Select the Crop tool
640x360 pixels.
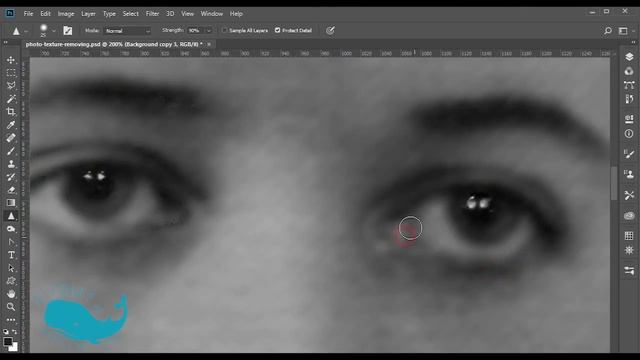(x=11, y=112)
